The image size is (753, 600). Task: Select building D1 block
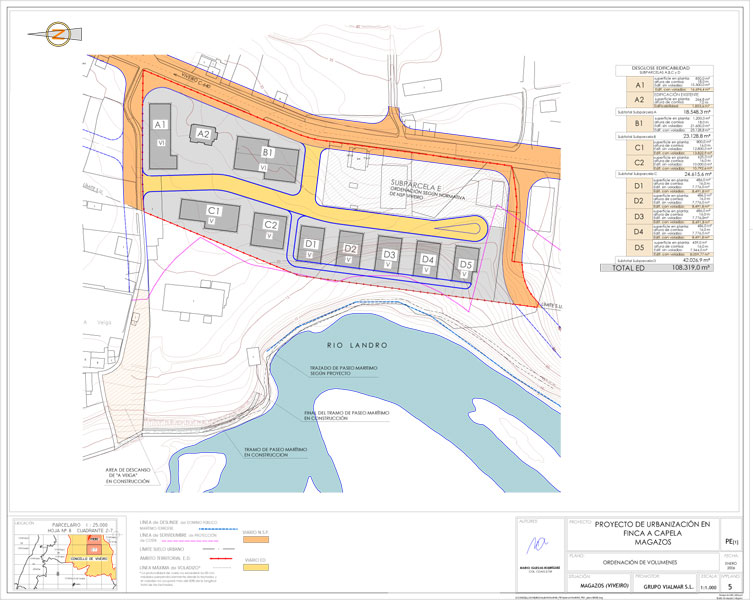[x=311, y=247]
